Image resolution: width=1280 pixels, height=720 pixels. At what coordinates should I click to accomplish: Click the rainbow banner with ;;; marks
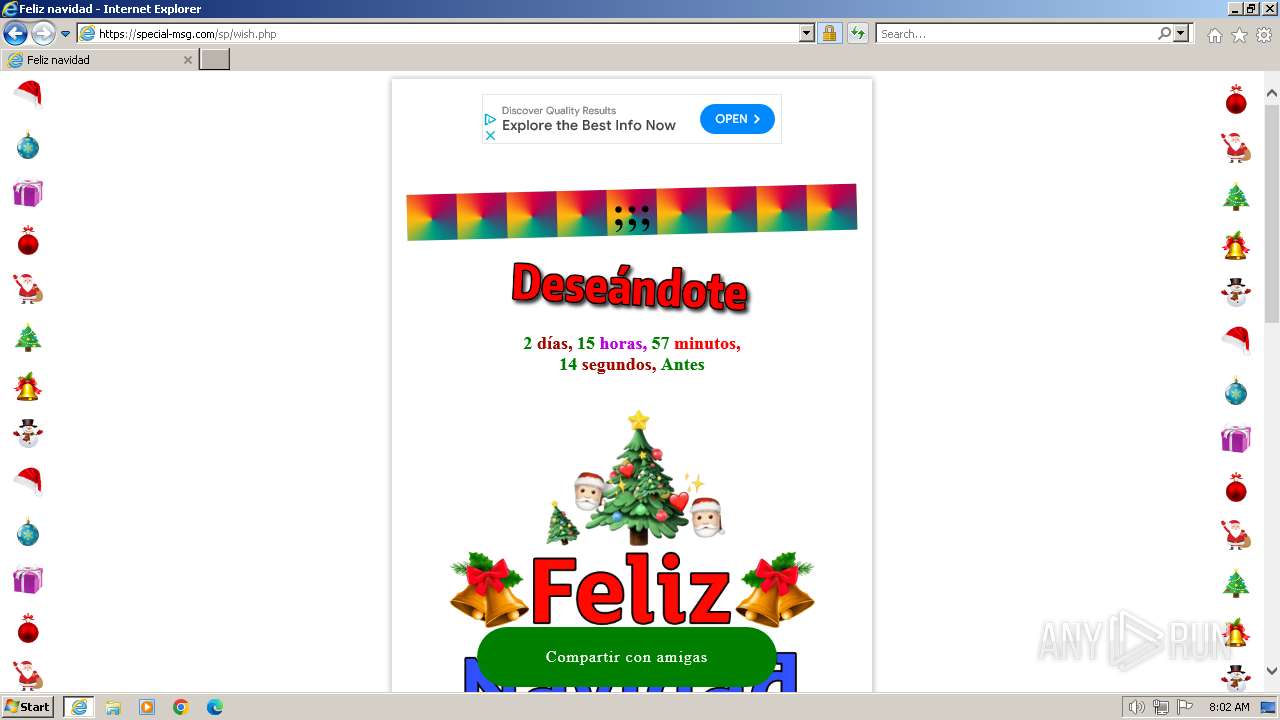coord(632,212)
